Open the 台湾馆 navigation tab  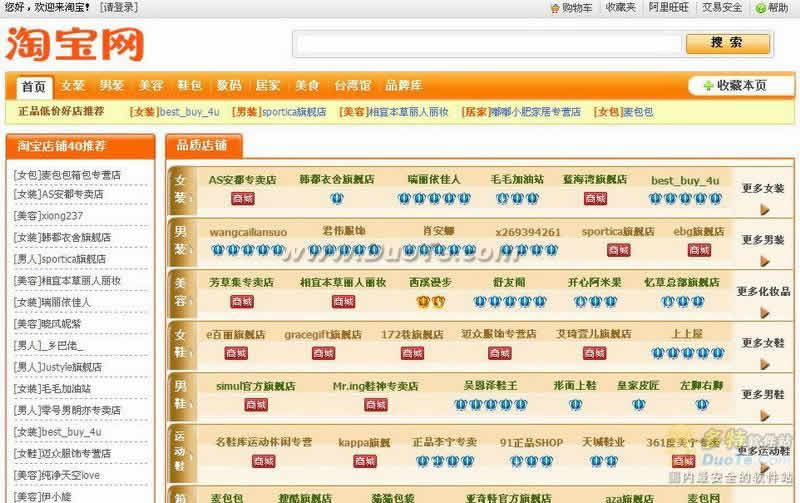click(x=353, y=85)
